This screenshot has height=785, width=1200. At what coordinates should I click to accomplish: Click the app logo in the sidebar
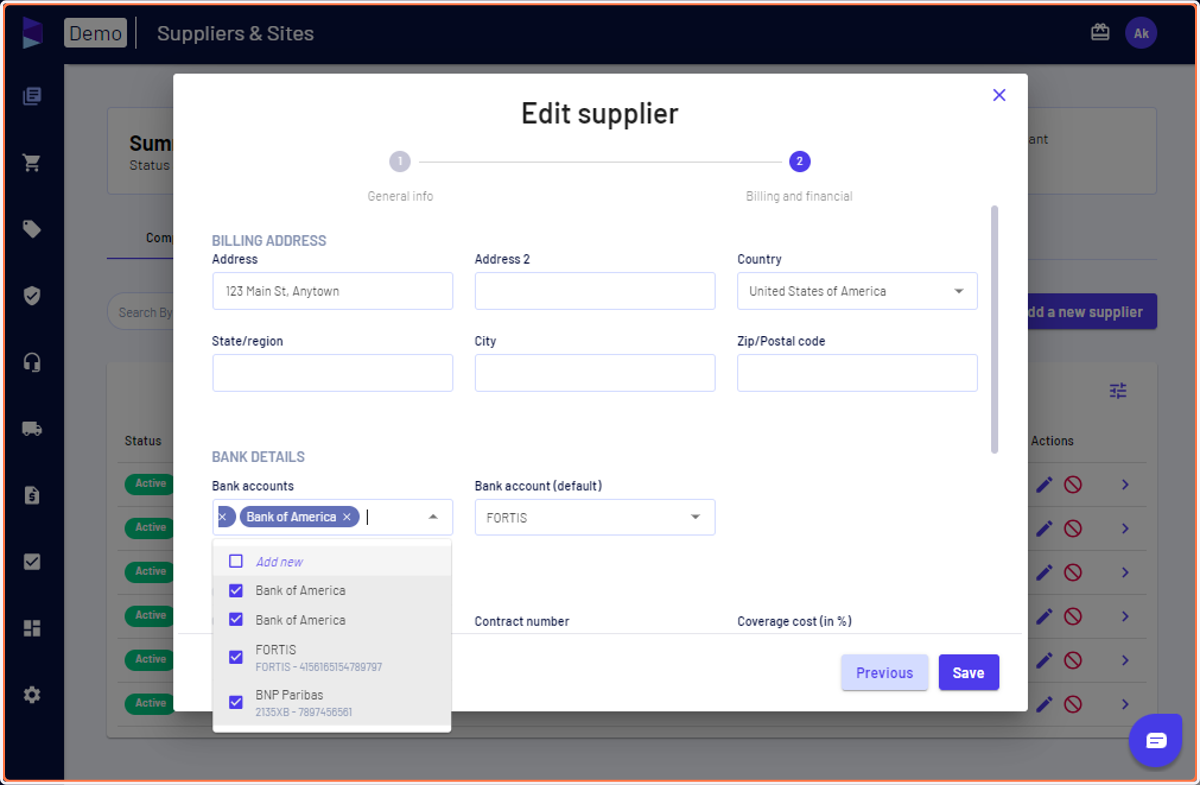point(32,32)
